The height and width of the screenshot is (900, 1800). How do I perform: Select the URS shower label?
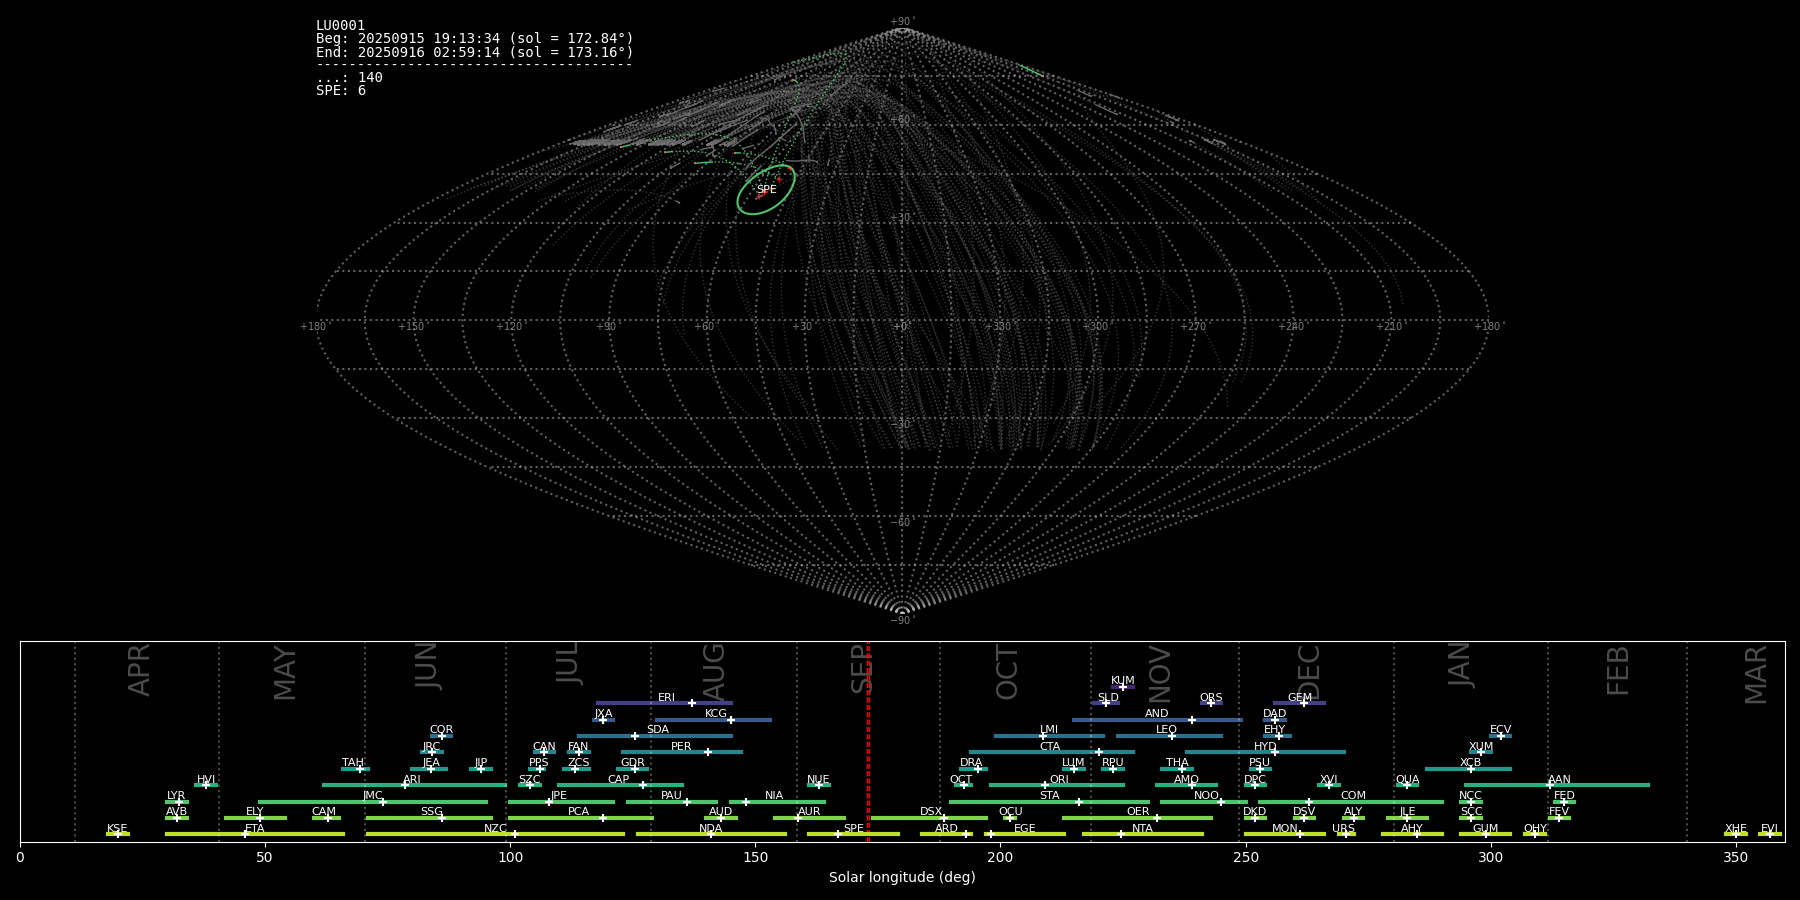coord(1343,828)
